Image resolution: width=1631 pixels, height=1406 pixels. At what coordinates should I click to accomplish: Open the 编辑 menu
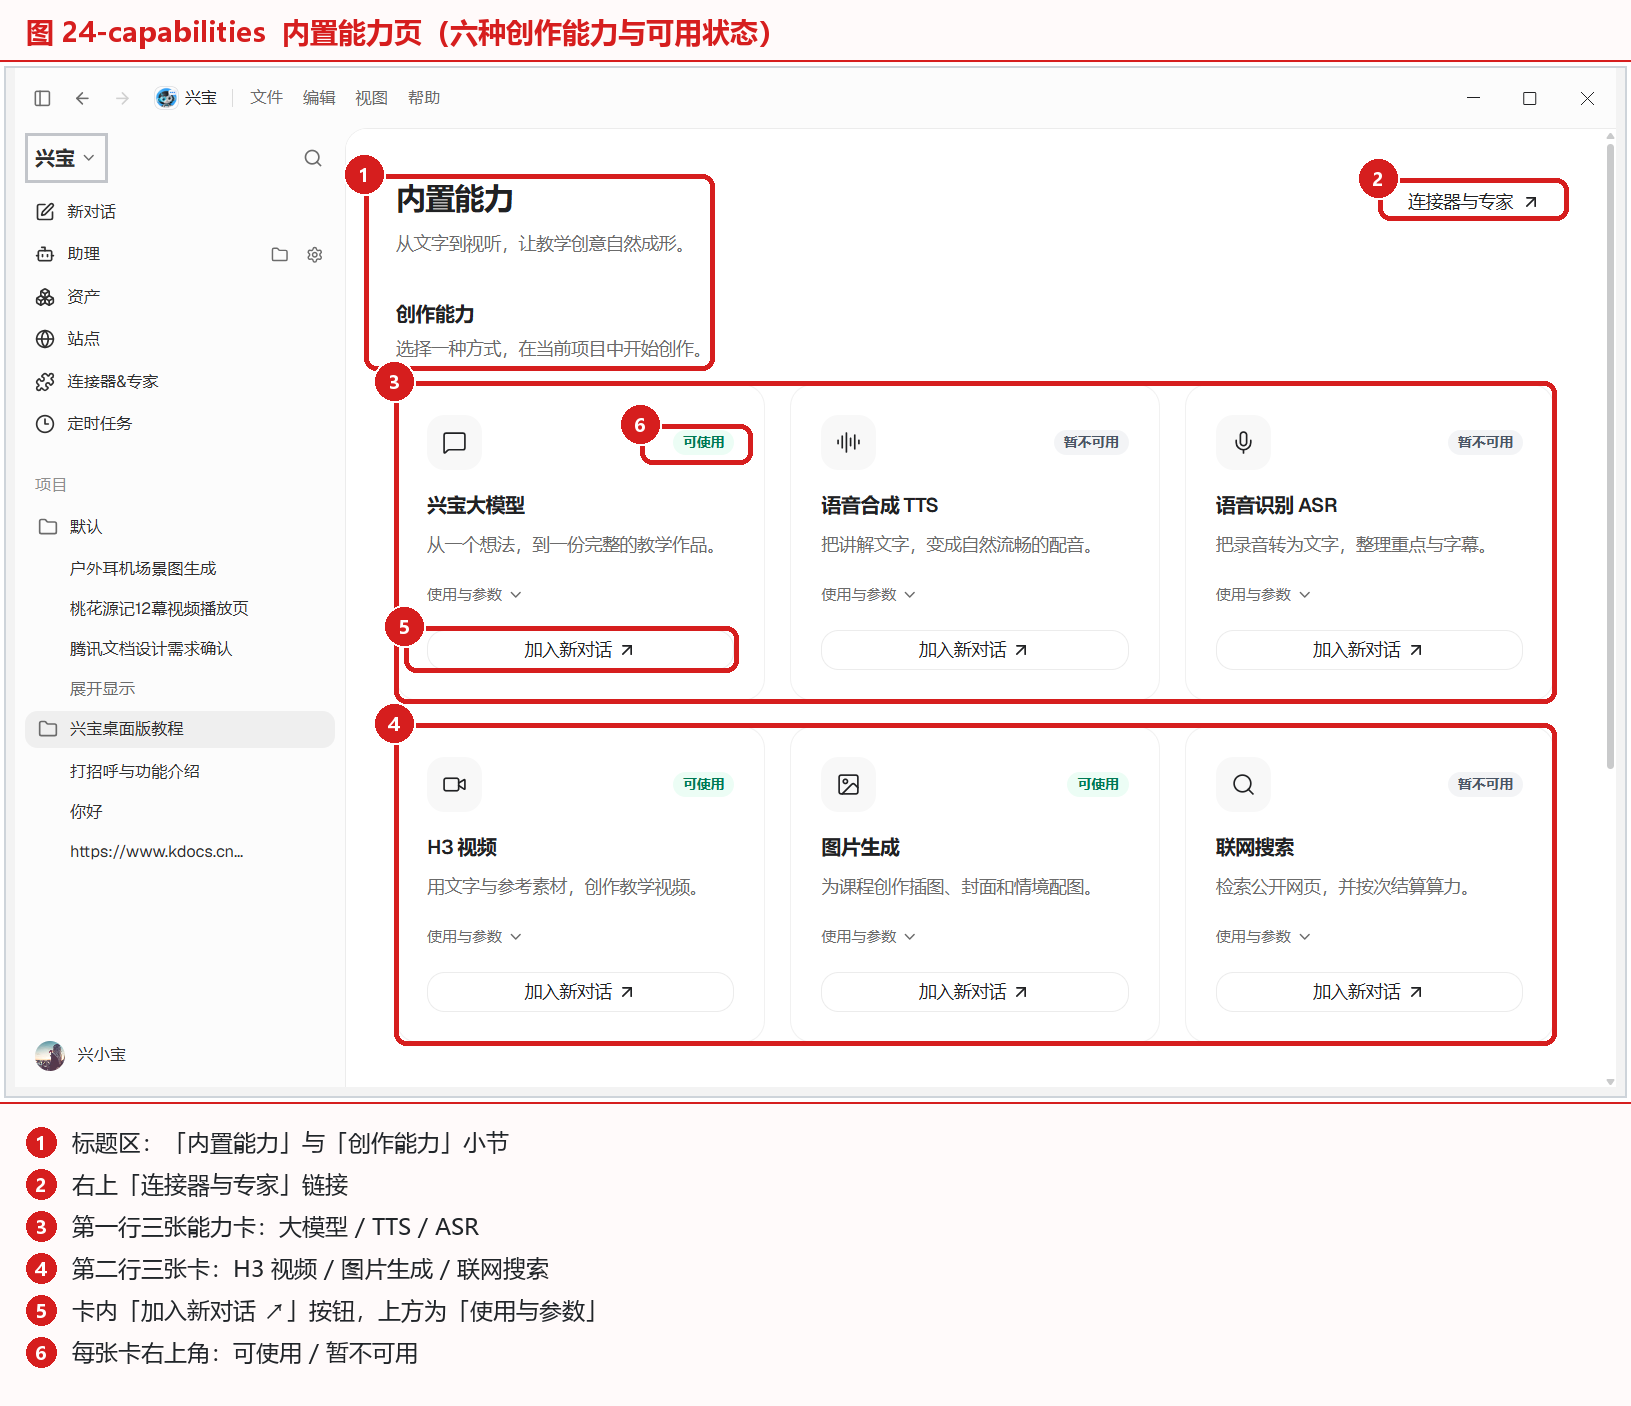pos(319,98)
